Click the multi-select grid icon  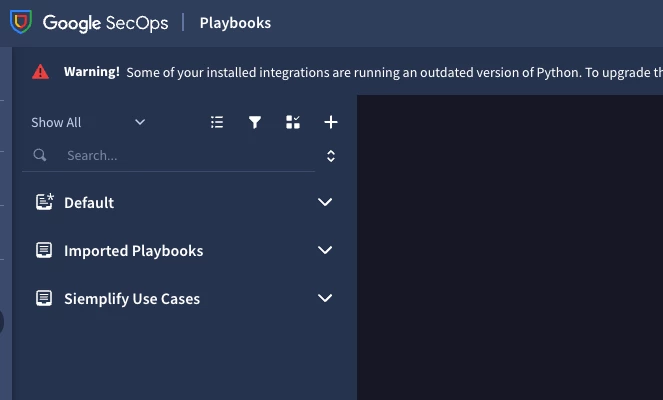pos(293,122)
